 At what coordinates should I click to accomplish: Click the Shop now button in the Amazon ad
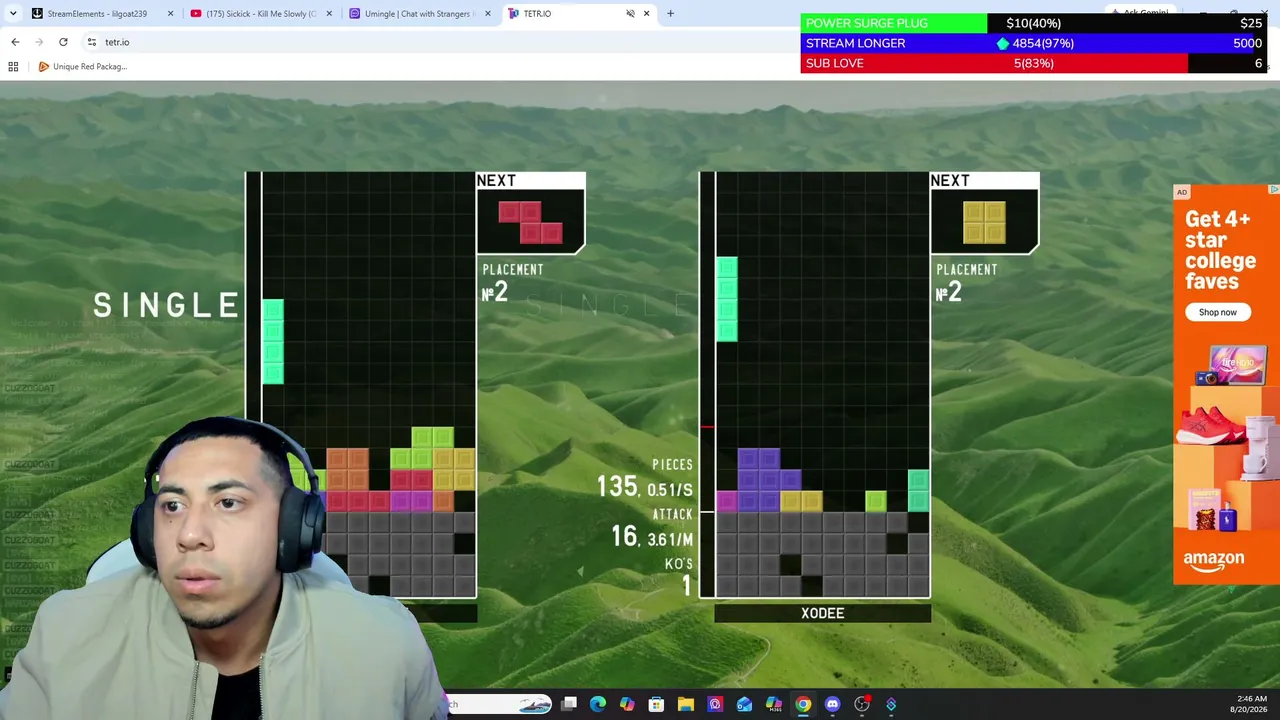click(x=1218, y=312)
